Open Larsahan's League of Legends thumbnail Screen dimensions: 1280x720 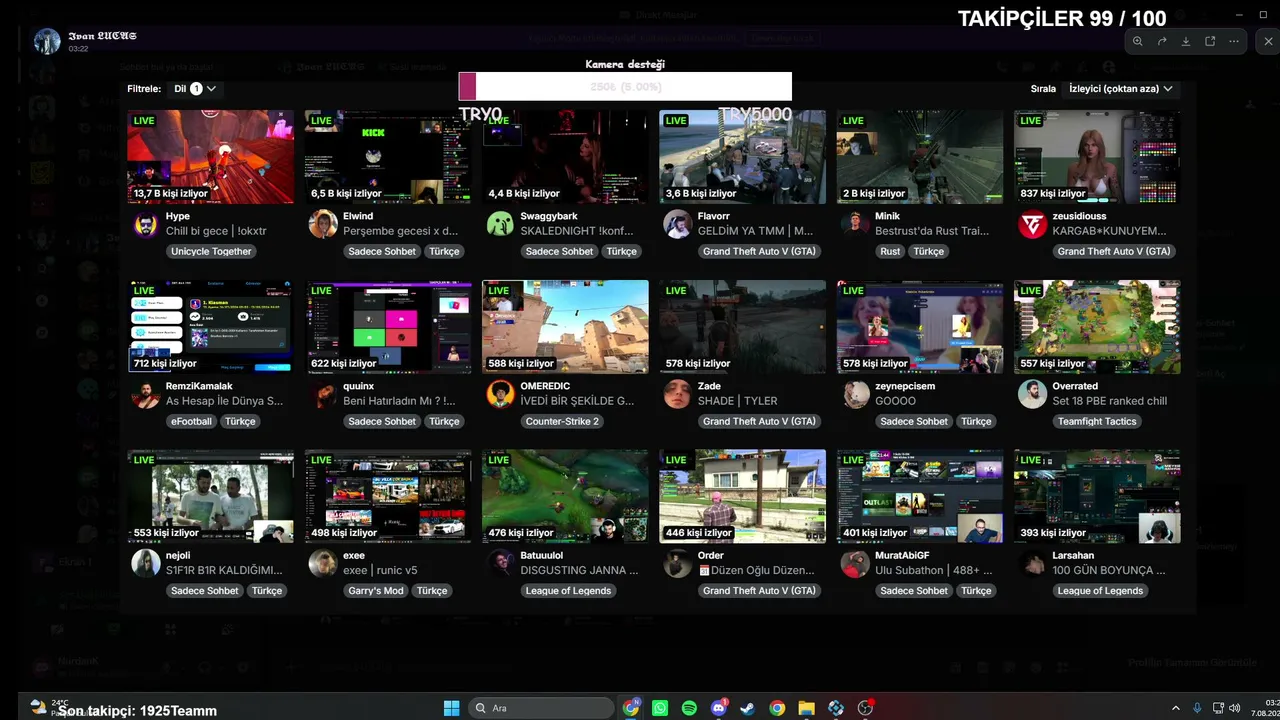[x=1097, y=497]
